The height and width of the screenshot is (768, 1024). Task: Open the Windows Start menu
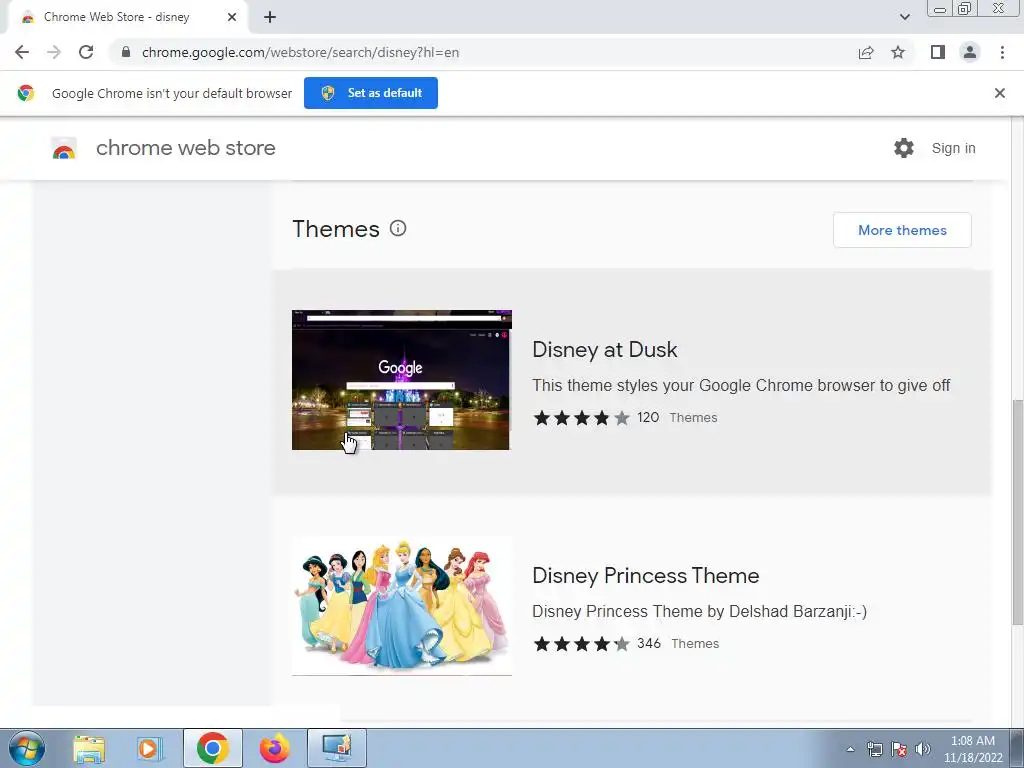(x=26, y=748)
